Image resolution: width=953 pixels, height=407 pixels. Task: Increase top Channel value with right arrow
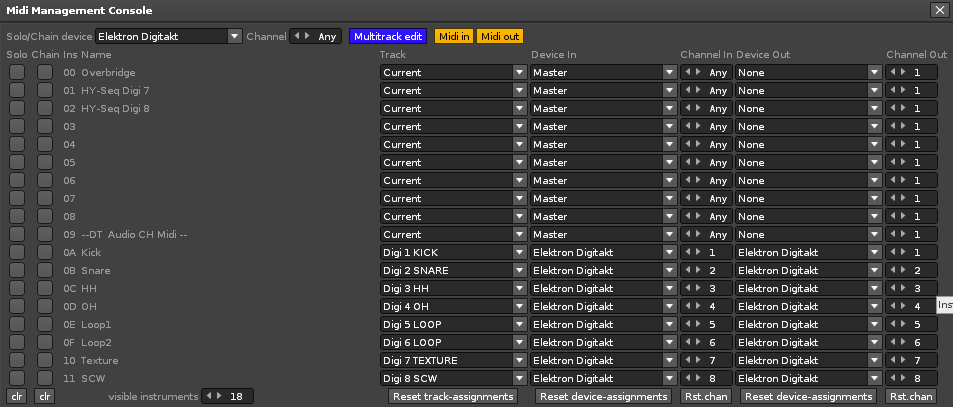pos(306,36)
